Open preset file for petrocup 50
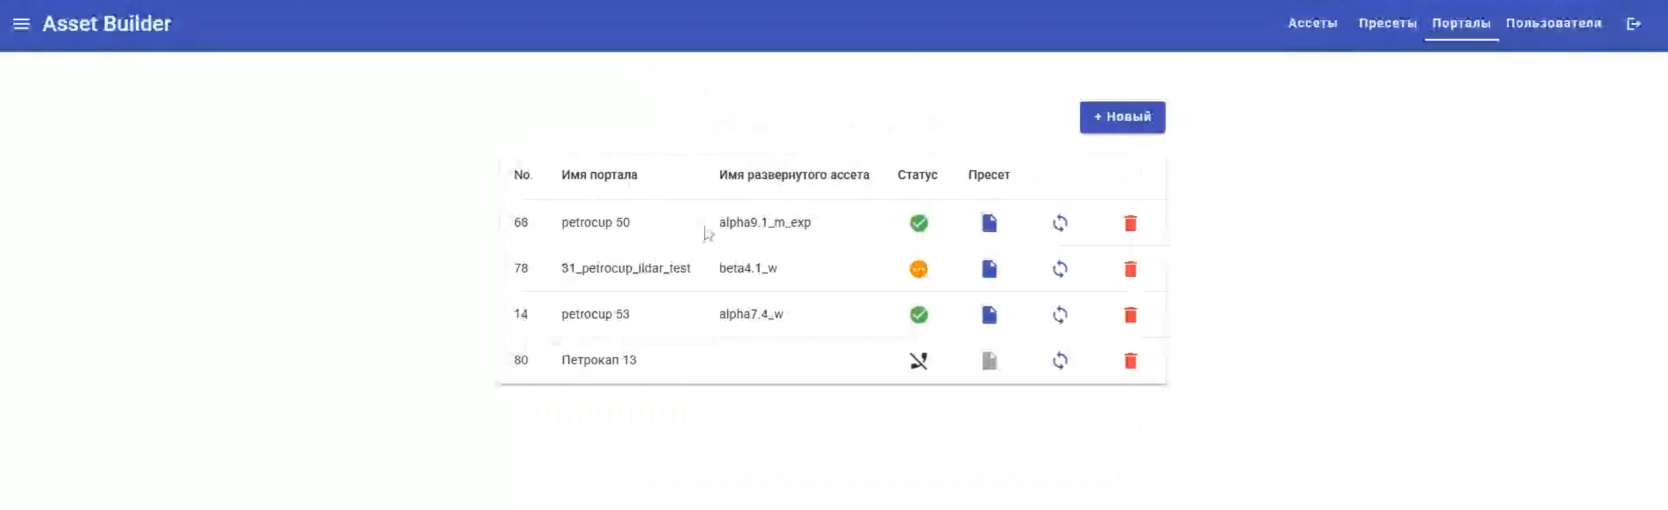Image resolution: width=1668 pixels, height=510 pixels. pos(989,223)
